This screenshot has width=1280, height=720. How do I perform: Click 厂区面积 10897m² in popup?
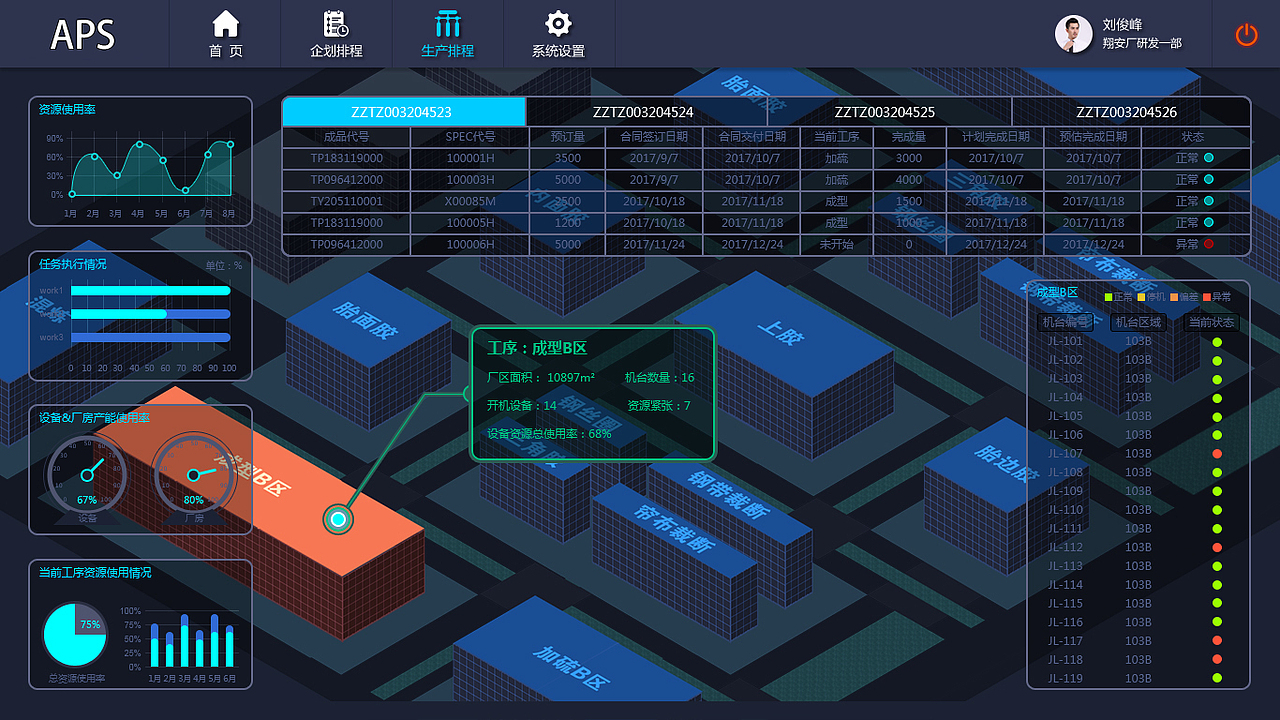(541, 378)
